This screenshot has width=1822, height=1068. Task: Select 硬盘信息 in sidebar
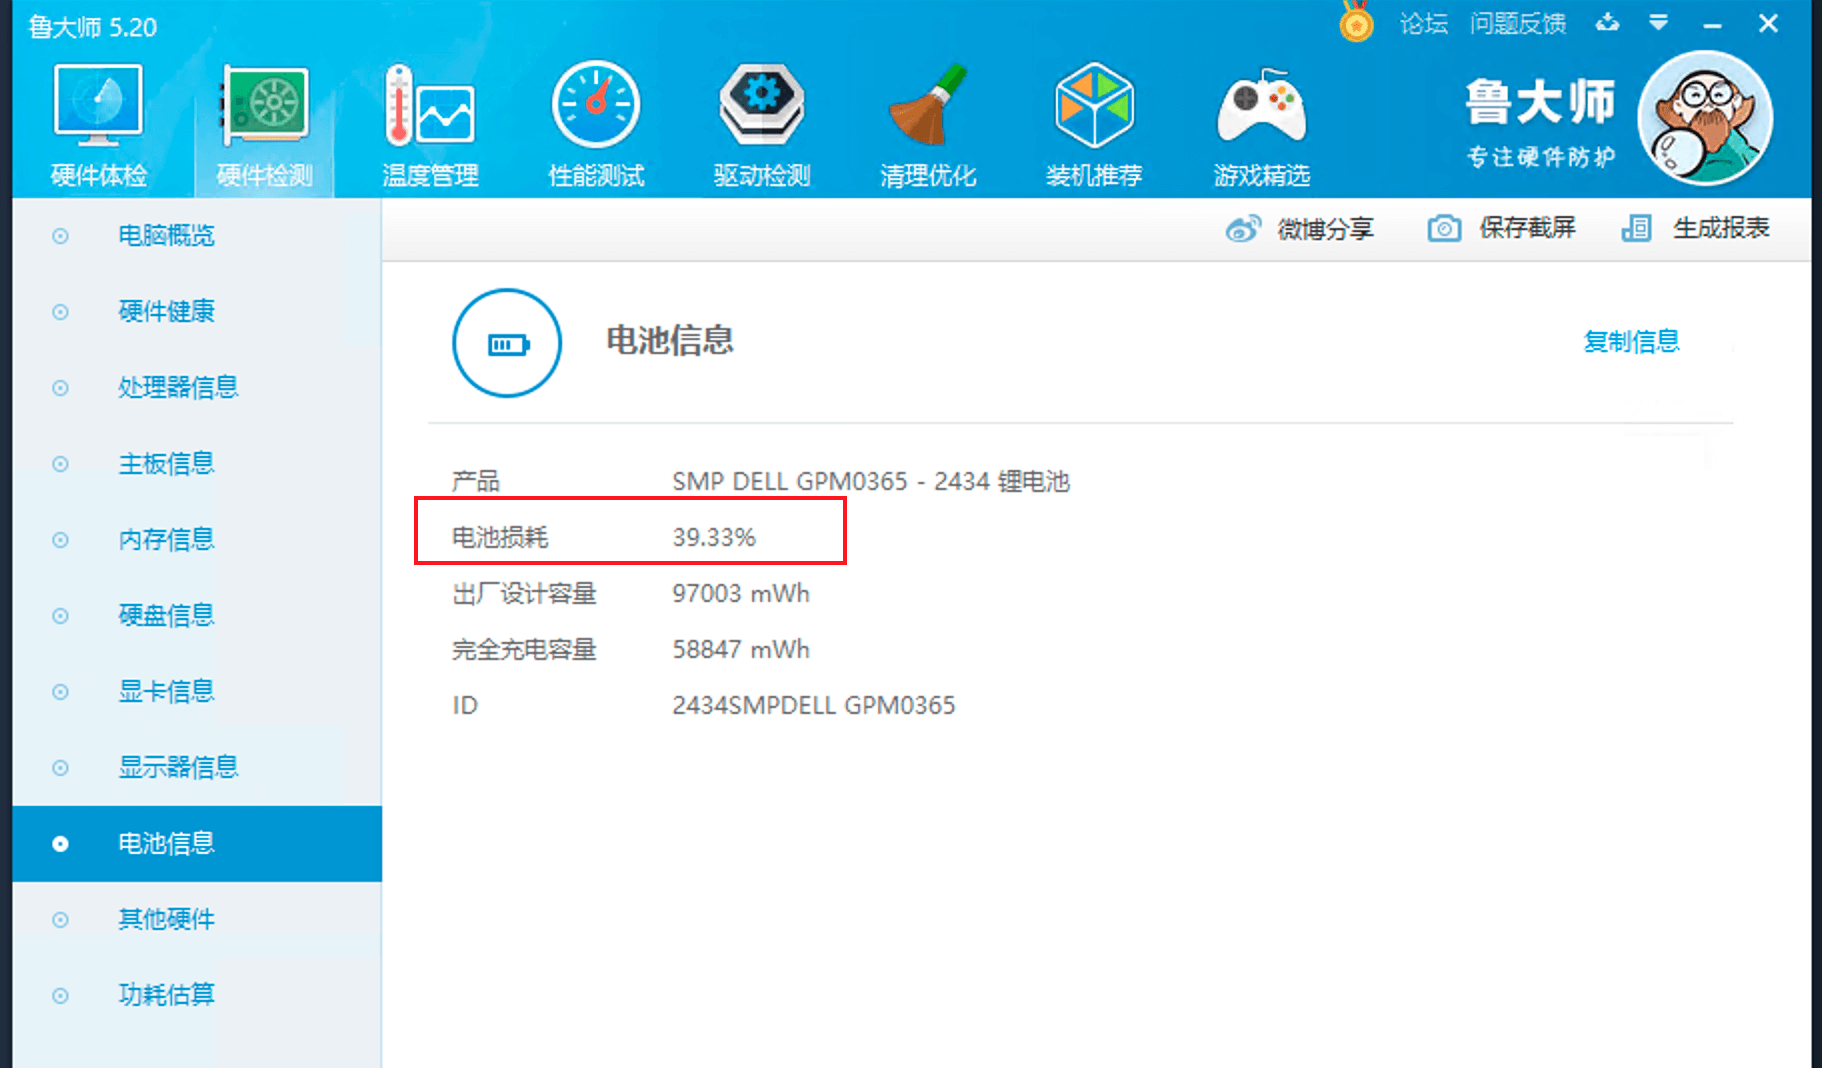[197, 616]
